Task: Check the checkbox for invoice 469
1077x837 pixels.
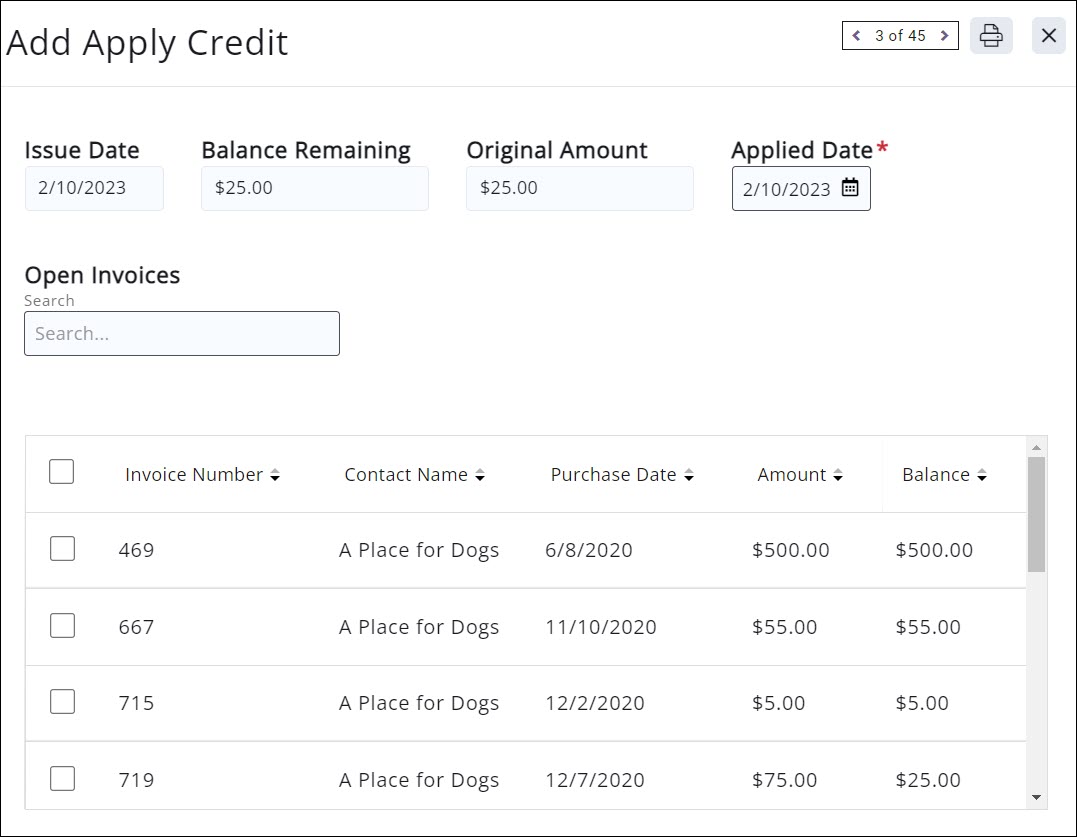Action: (x=61, y=549)
